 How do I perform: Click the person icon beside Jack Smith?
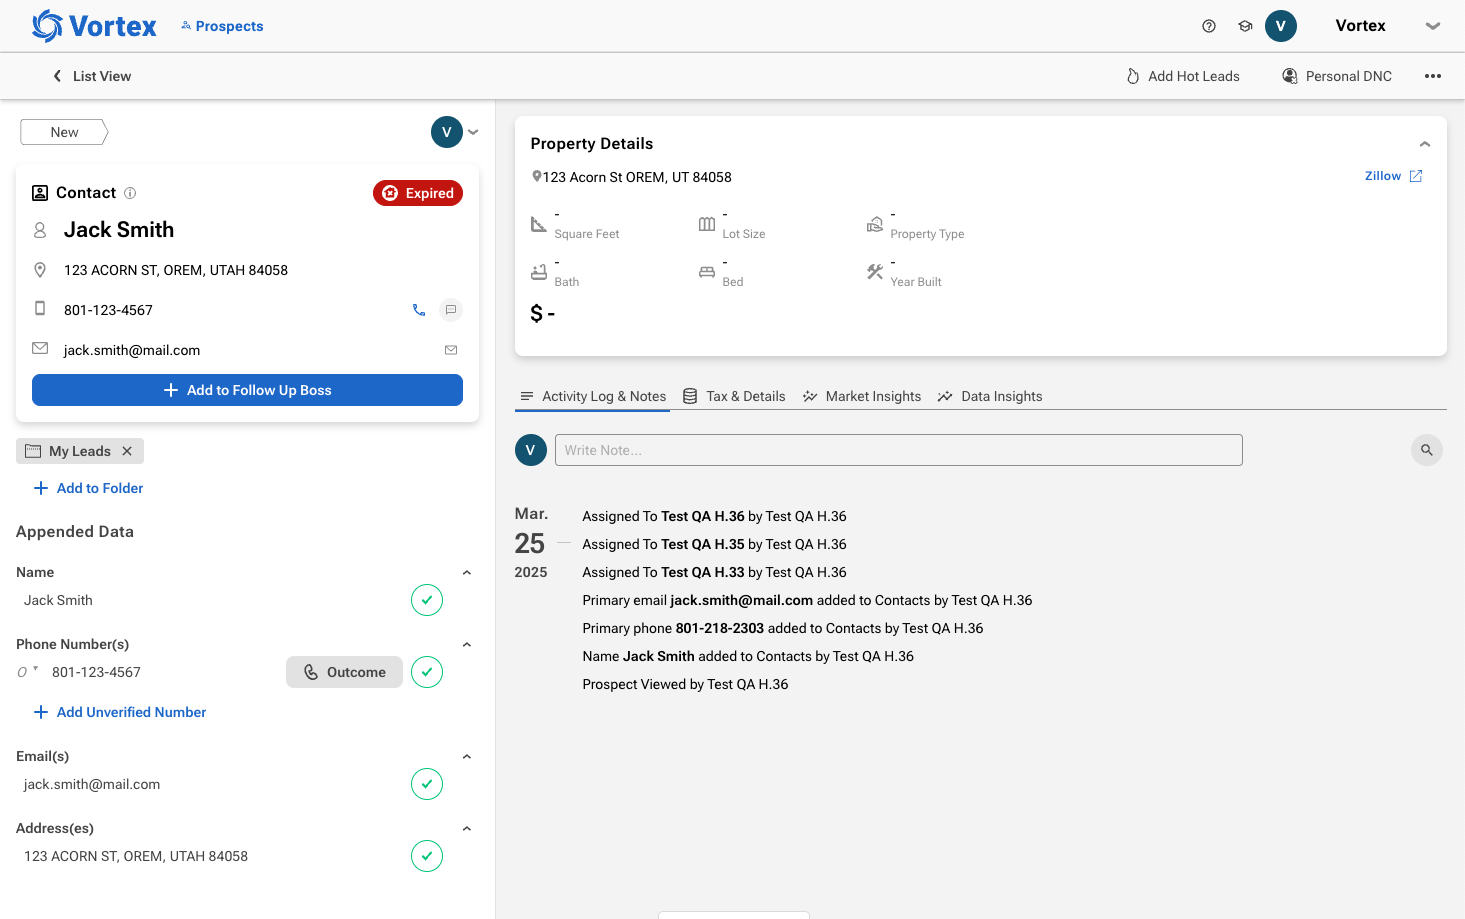(40, 230)
